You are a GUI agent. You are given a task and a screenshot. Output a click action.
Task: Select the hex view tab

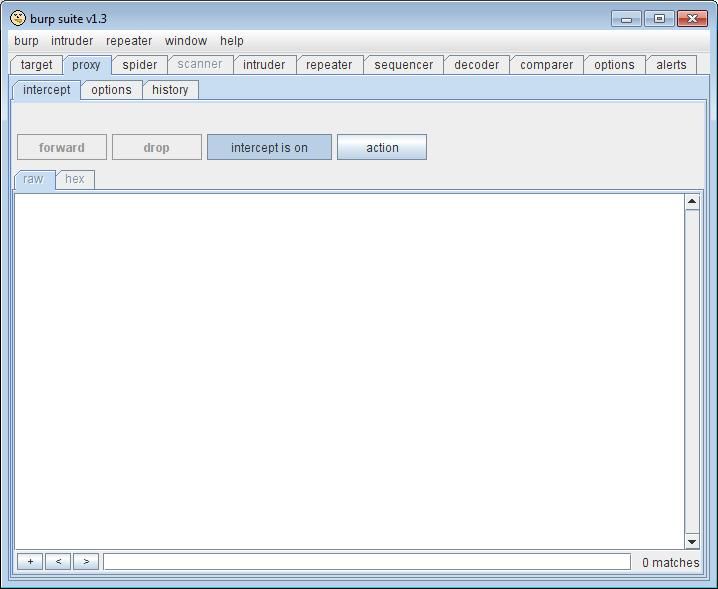click(x=75, y=179)
